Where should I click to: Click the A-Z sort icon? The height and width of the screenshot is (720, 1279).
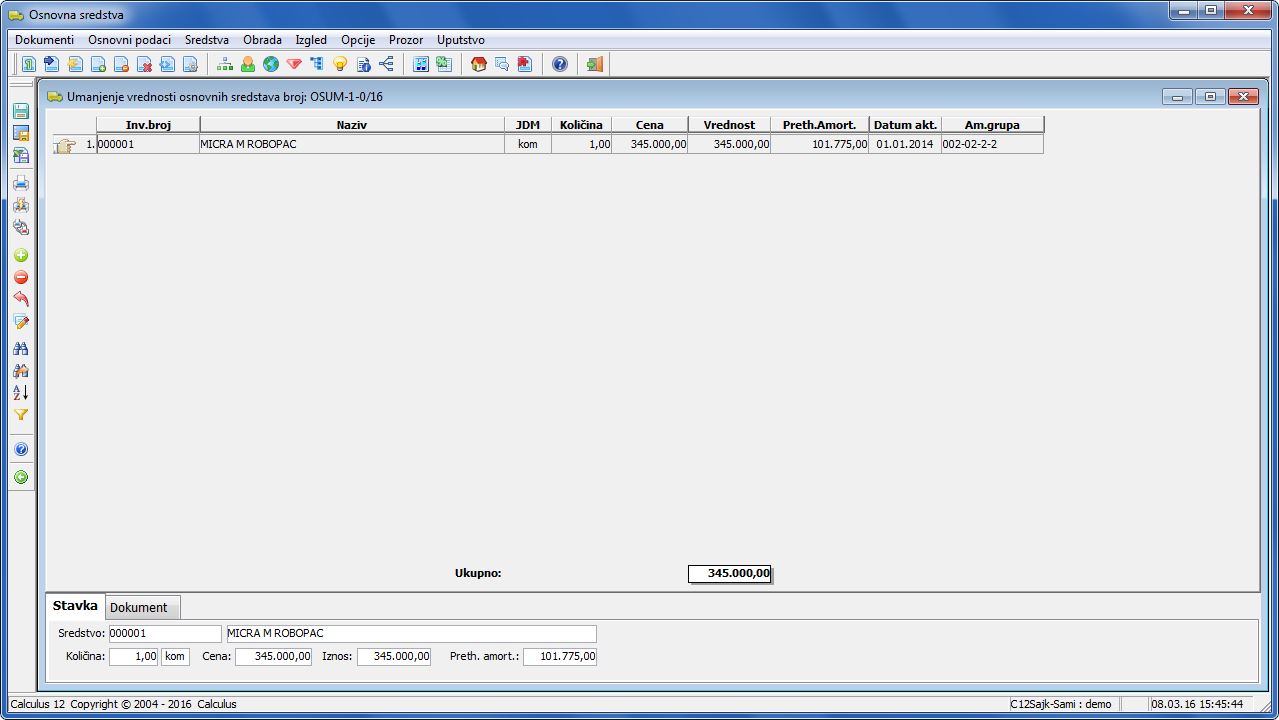pos(21,392)
